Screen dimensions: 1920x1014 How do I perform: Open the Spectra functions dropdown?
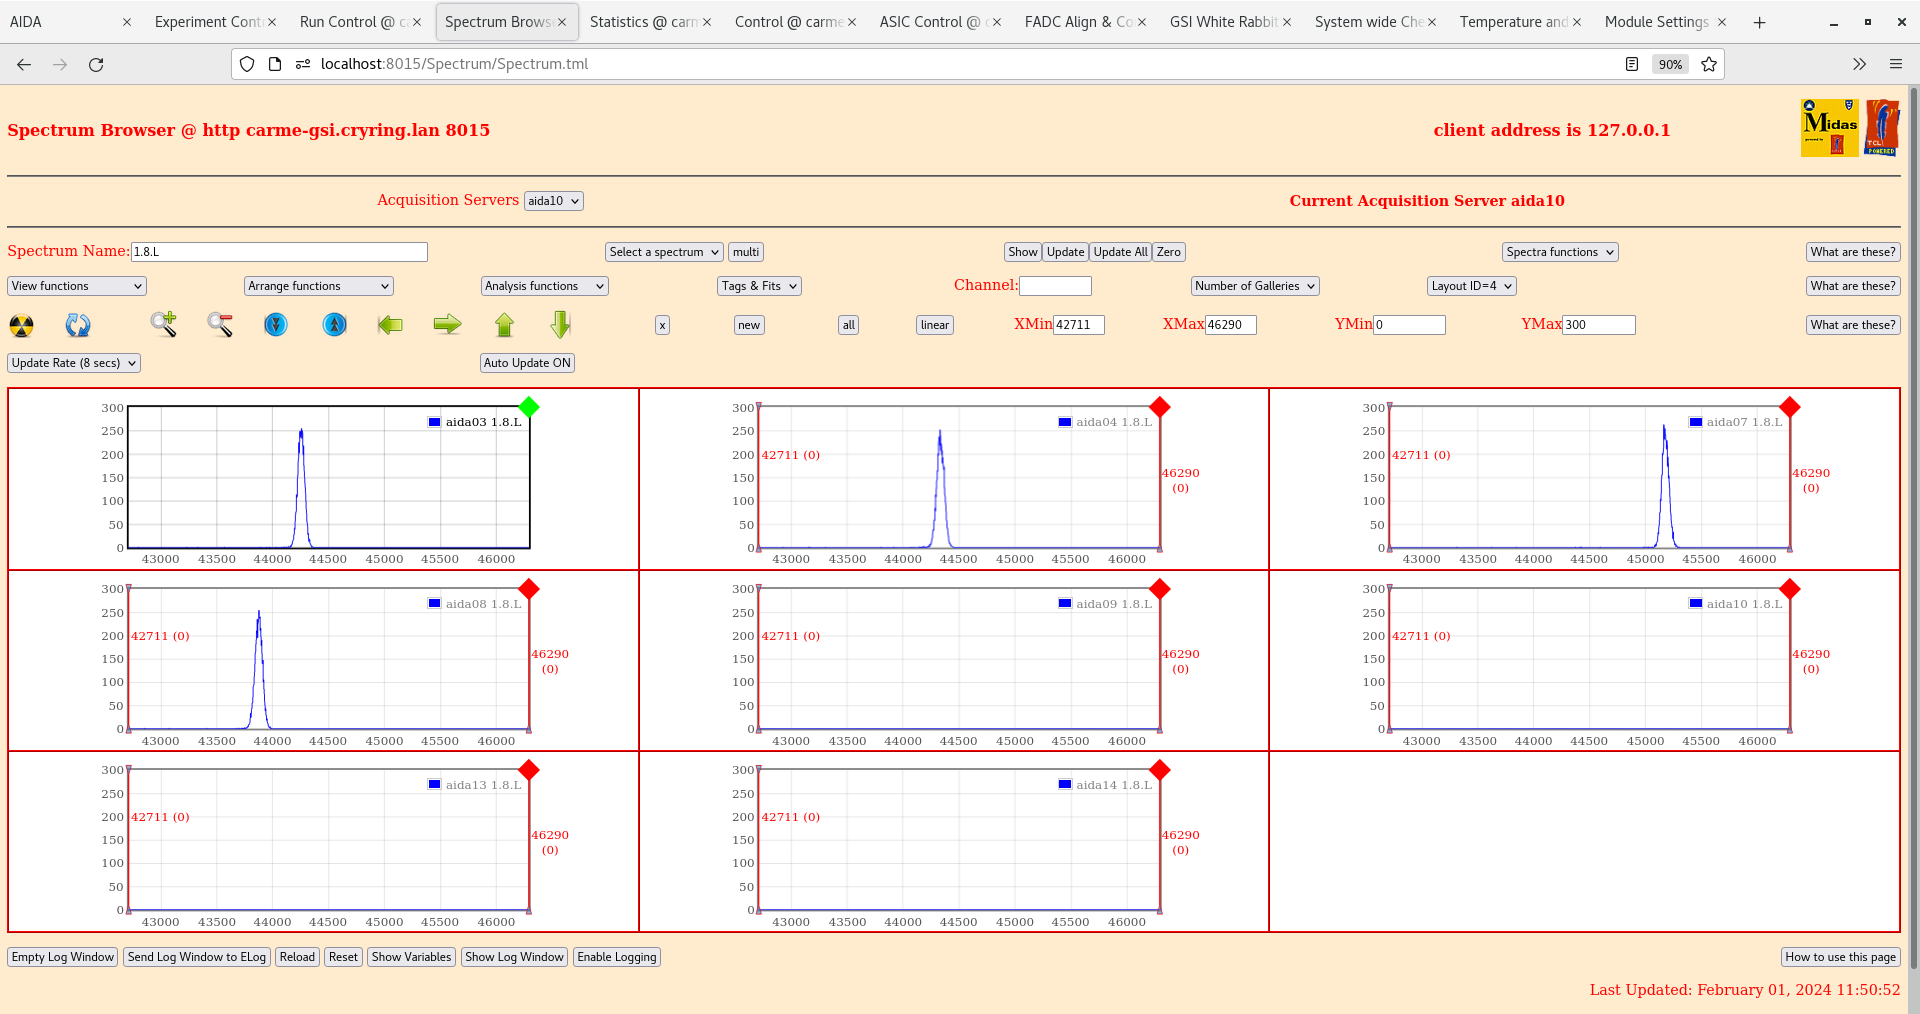tap(1559, 251)
